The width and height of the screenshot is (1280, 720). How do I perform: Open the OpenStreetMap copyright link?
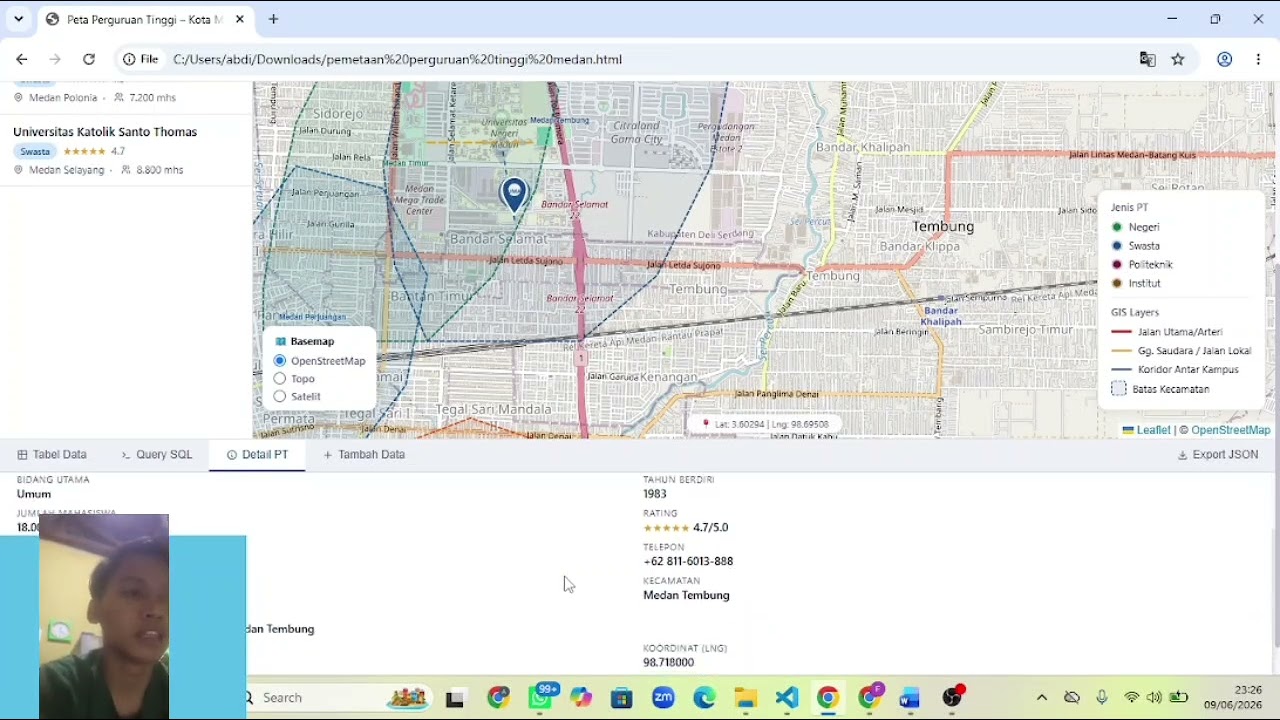pos(1230,430)
